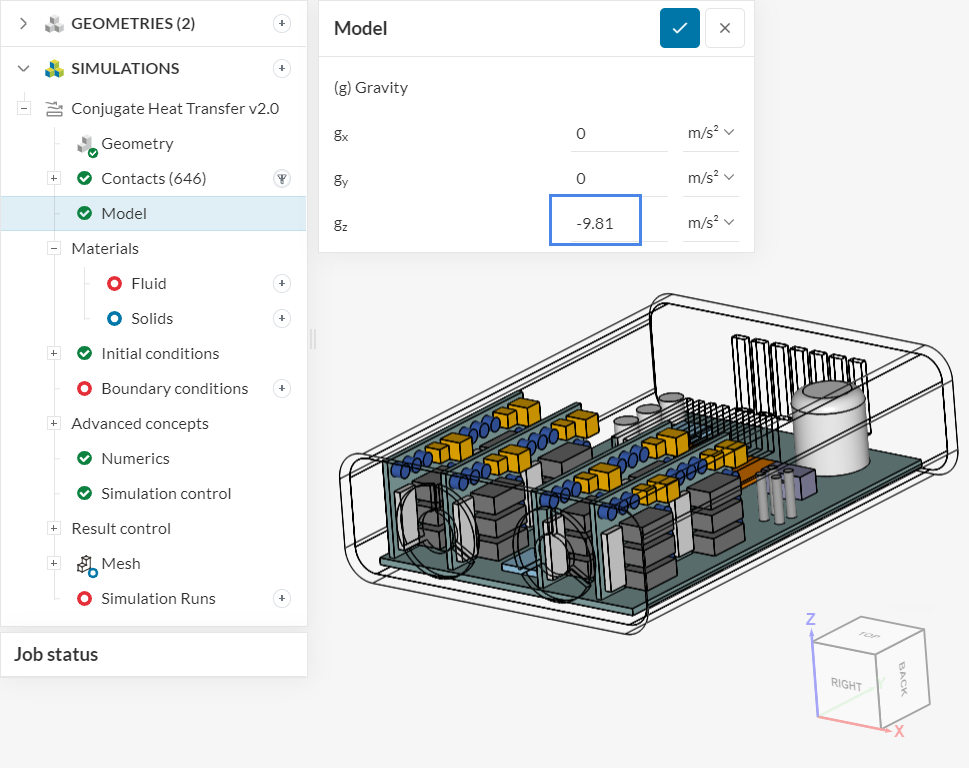Add a new simulation with plus icon
The height and width of the screenshot is (768, 969).
coord(282,68)
